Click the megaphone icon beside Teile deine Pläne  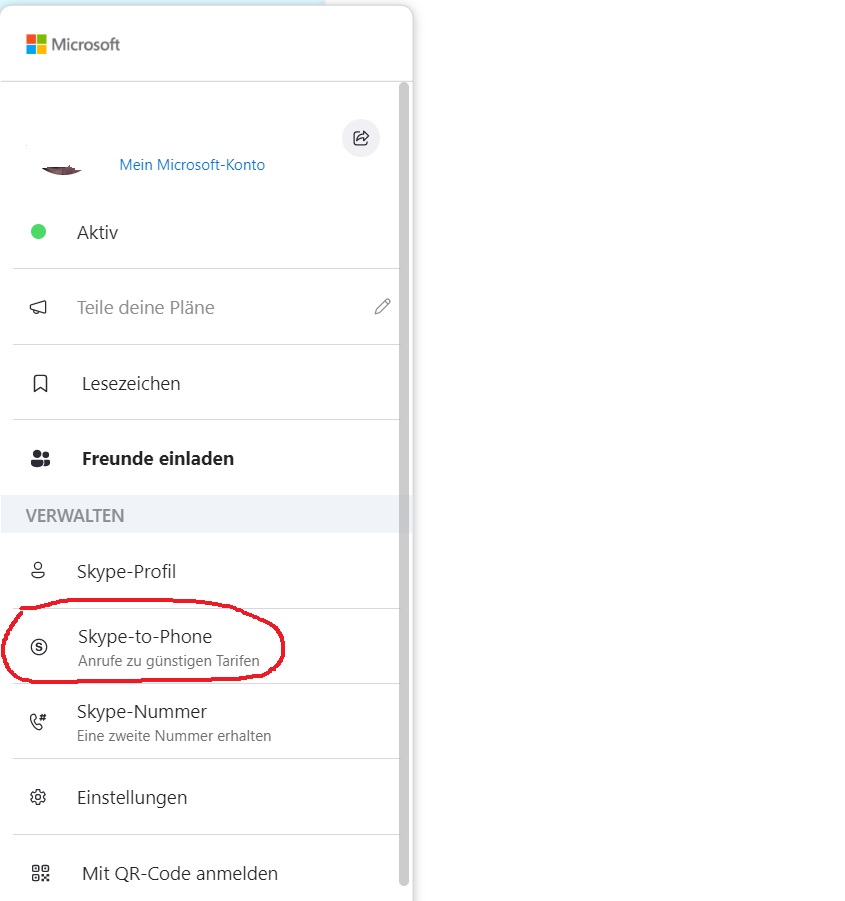tap(39, 308)
